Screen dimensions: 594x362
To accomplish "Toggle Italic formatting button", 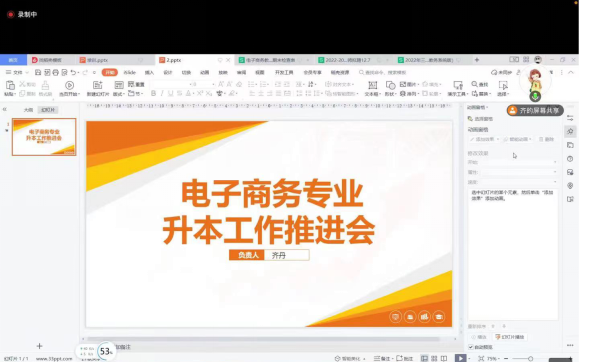I will [x=162, y=93].
